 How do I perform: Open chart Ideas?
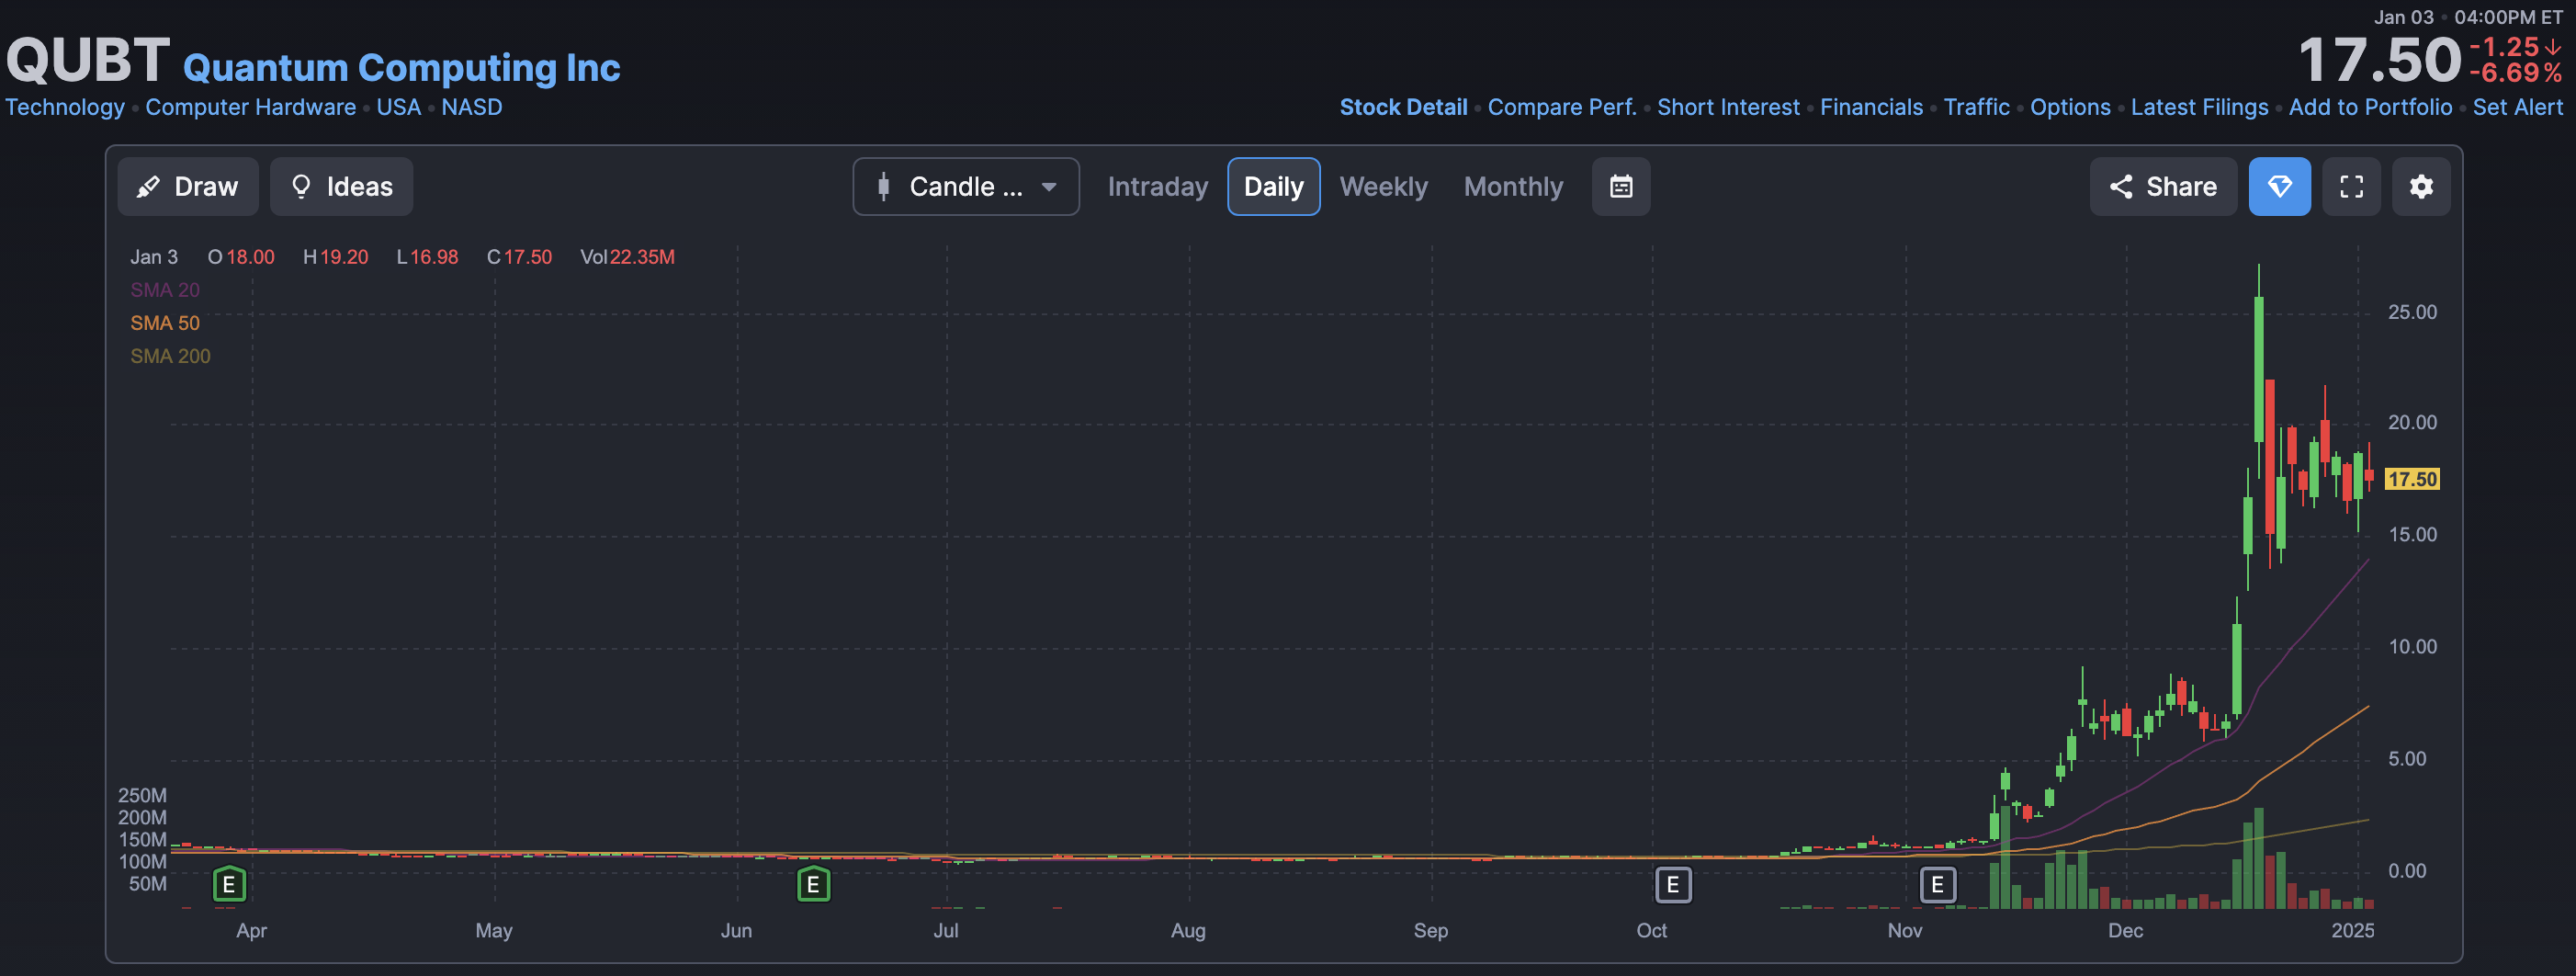(x=341, y=187)
